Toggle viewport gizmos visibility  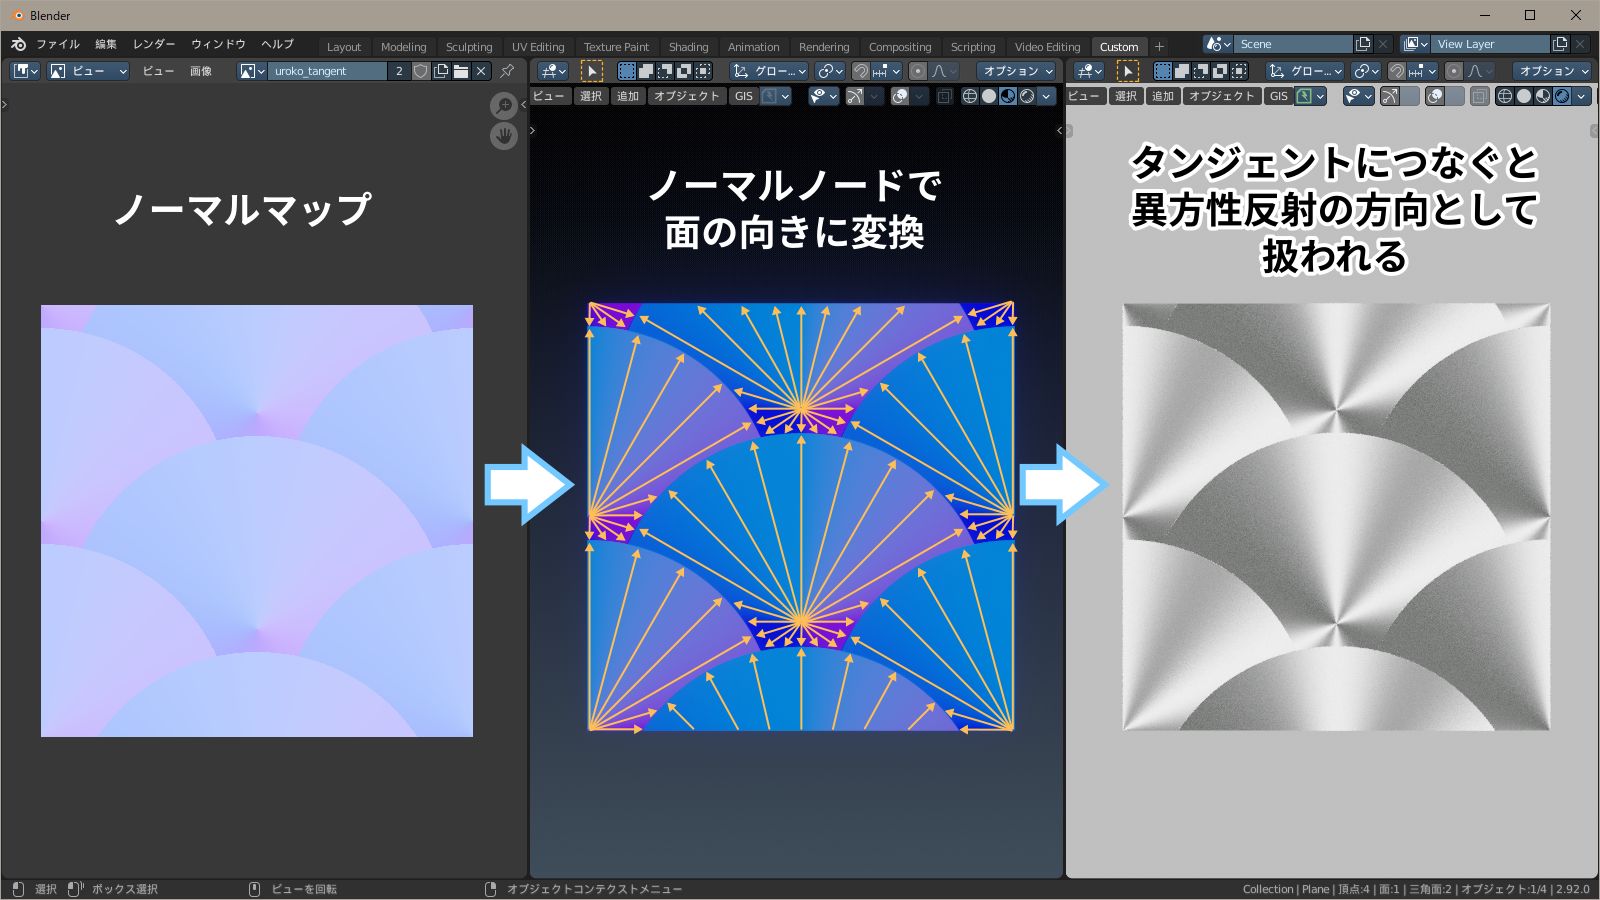pyautogui.click(x=856, y=97)
